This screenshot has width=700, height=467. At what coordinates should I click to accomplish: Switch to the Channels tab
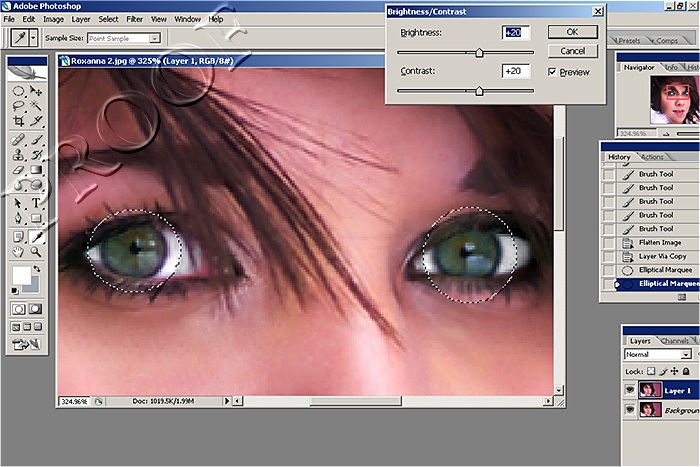click(x=675, y=341)
